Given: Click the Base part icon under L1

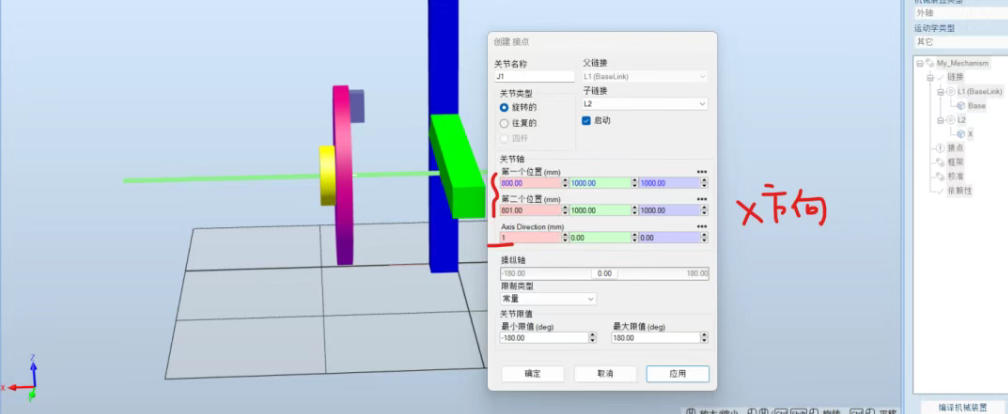Looking at the screenshot, I should [961, 105].
